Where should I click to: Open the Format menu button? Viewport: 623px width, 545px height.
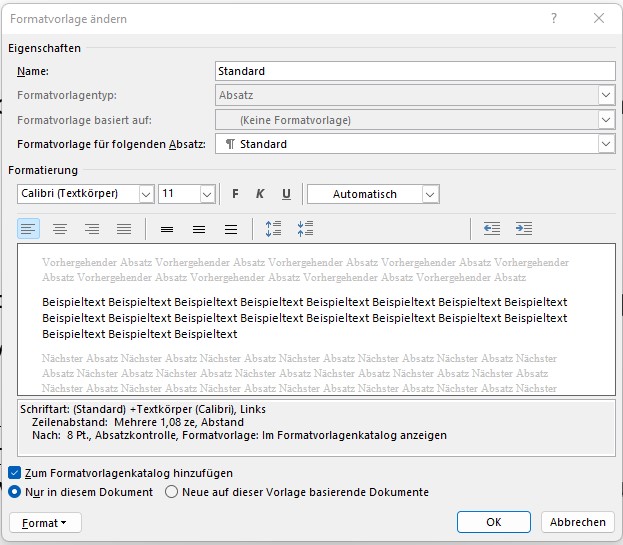(45, 523)
